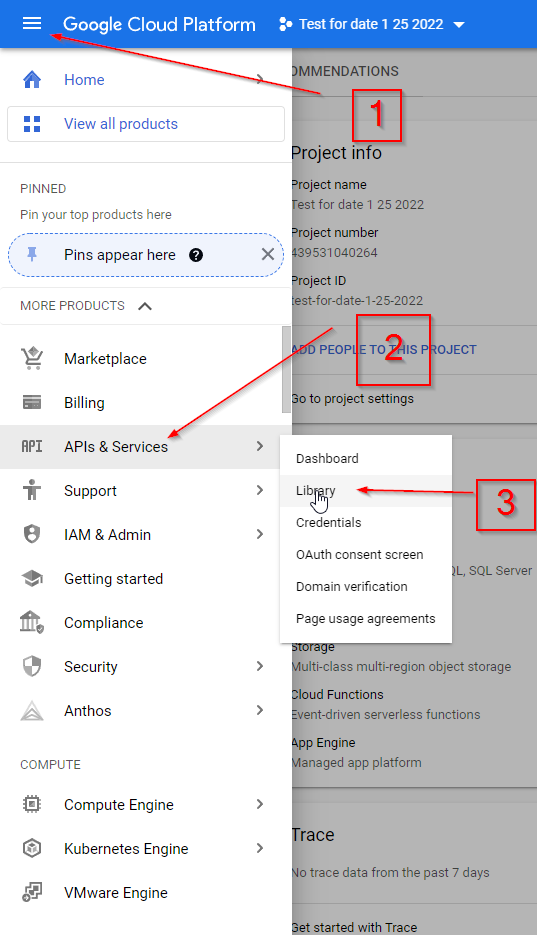The width and height of the screenshot is (537, 935).
Task: Click the Cloud Functions resource link
Action: (x=338, y=694)
